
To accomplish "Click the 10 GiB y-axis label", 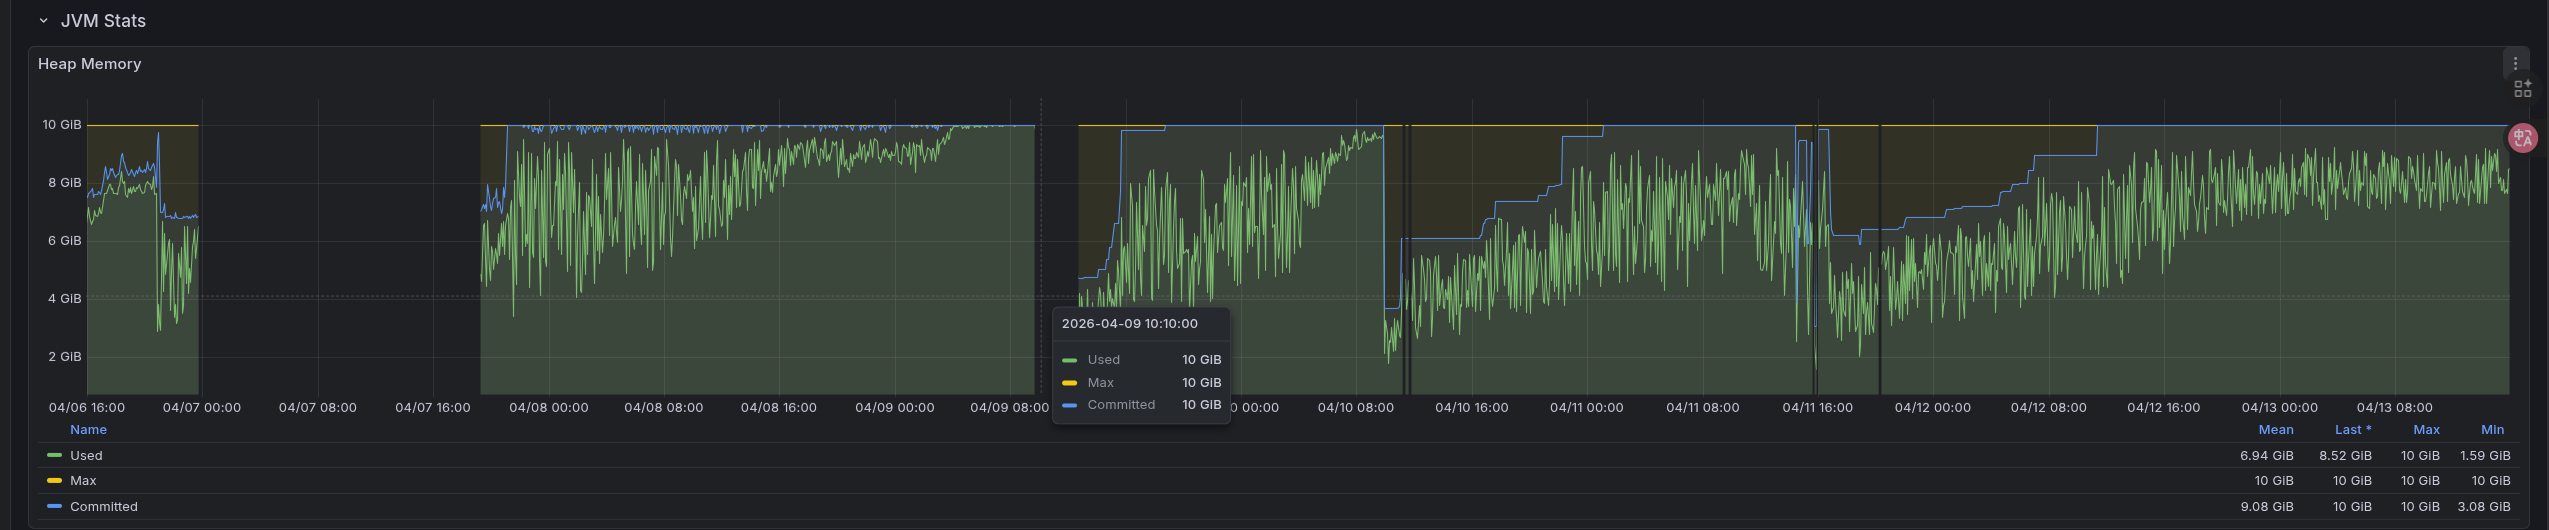I will 62,125.
